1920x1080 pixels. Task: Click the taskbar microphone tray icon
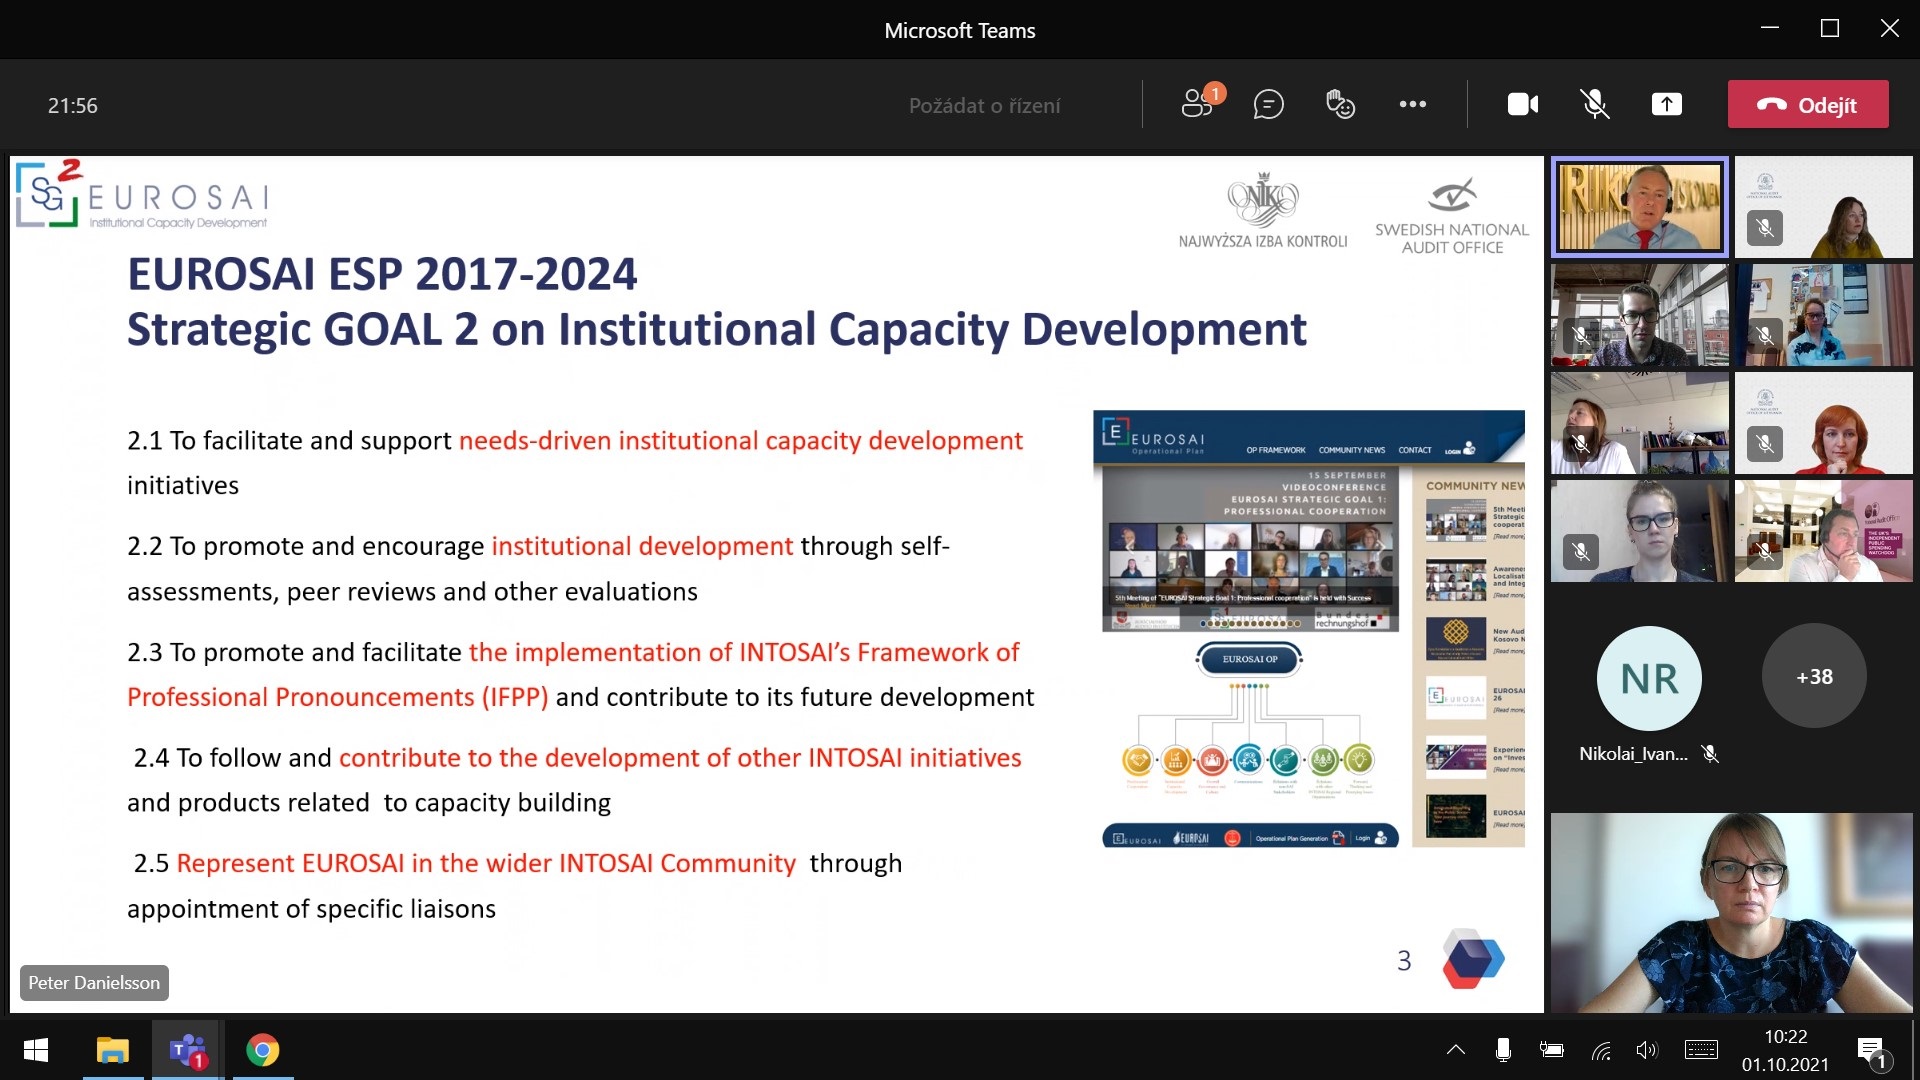coord(1503,1050)
